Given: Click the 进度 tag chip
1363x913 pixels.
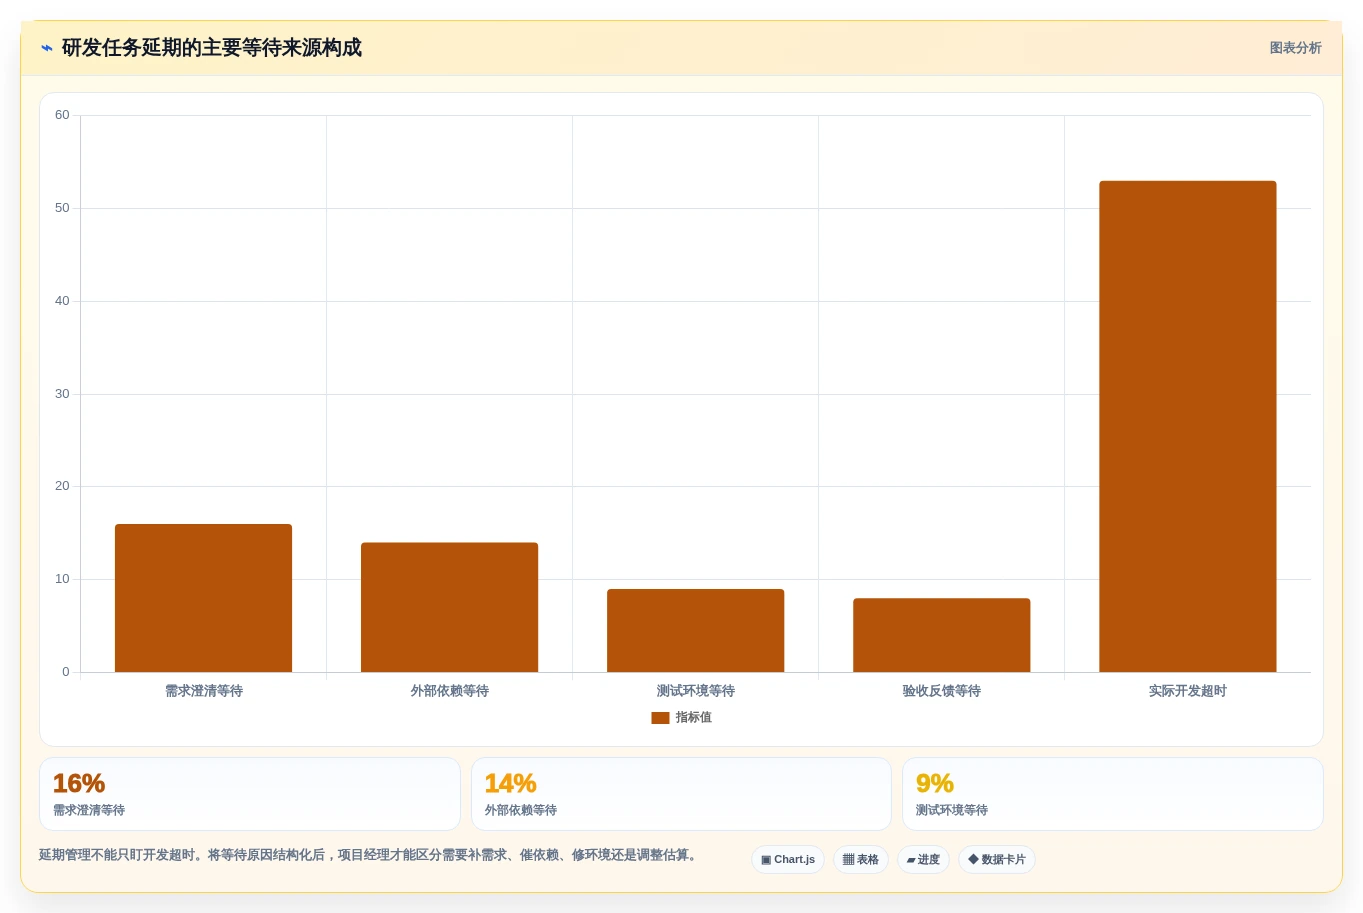Looking at the screenshot, I should 923,860.
